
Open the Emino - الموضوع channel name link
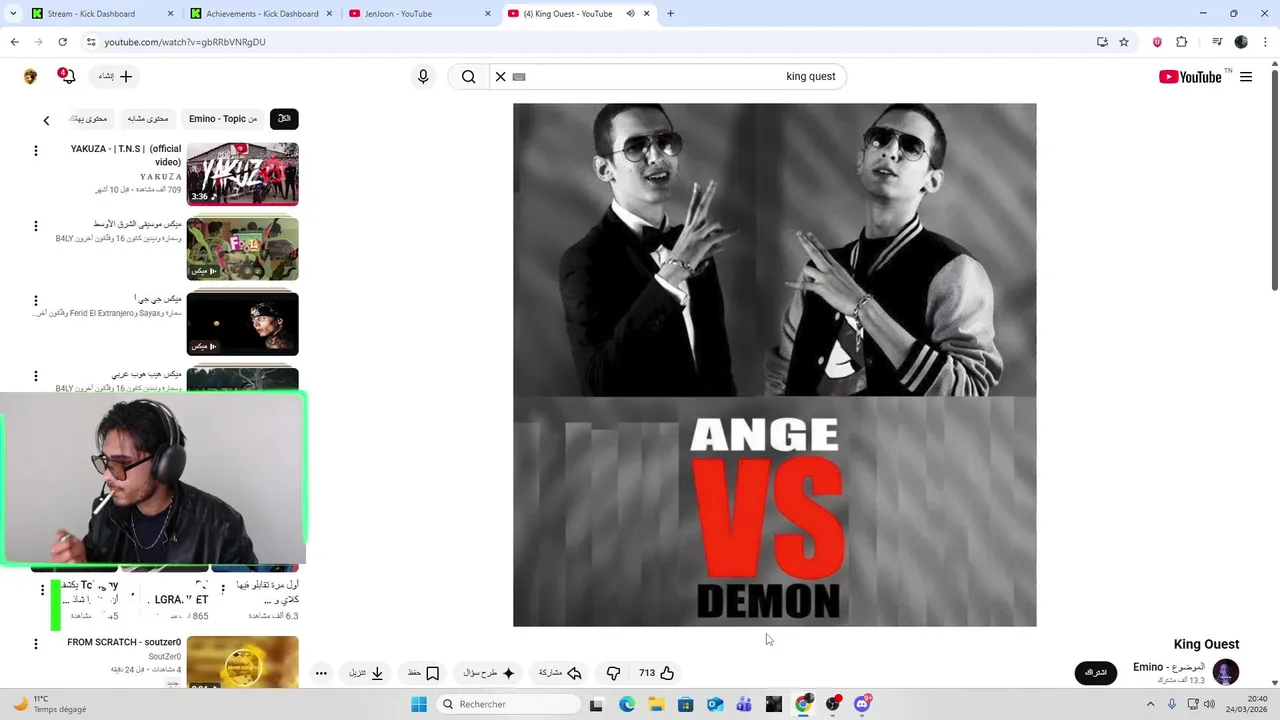[1169, 667]
